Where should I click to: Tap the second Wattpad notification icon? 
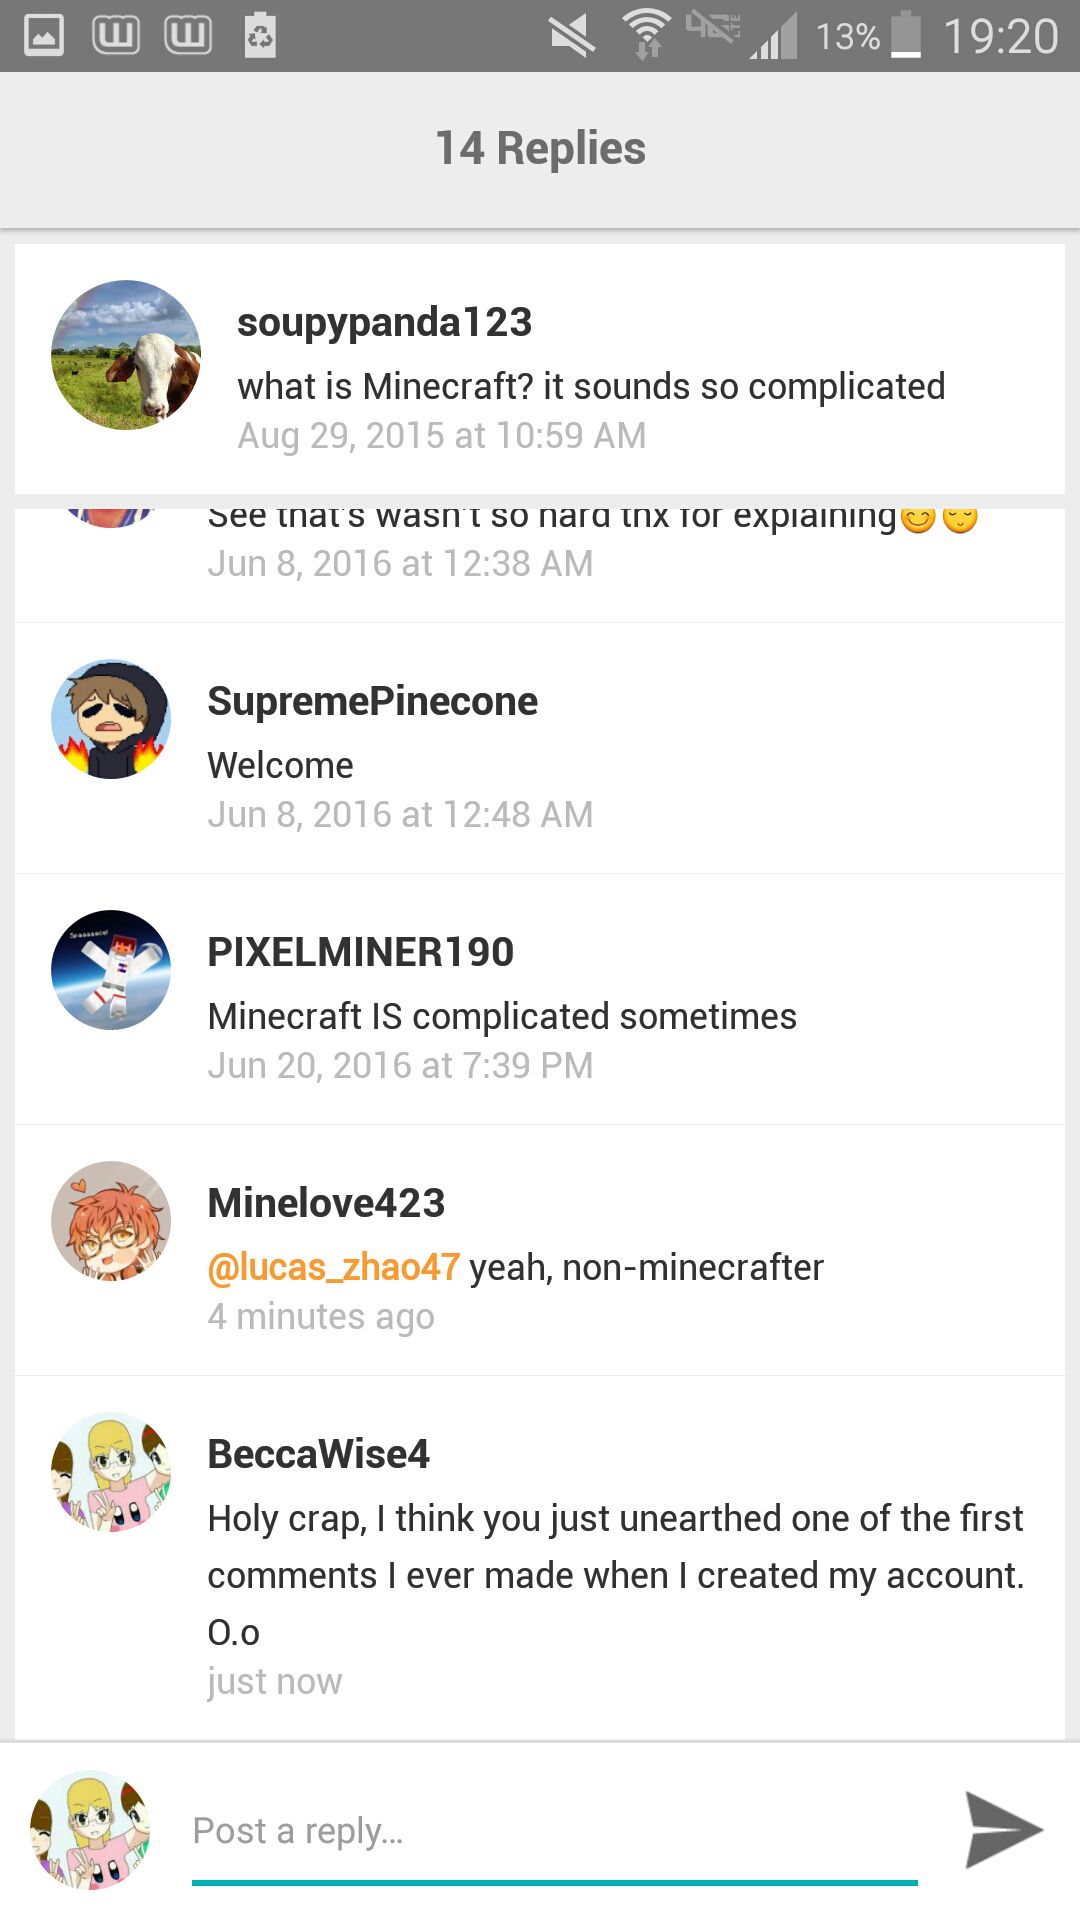(x=188, y=36)
